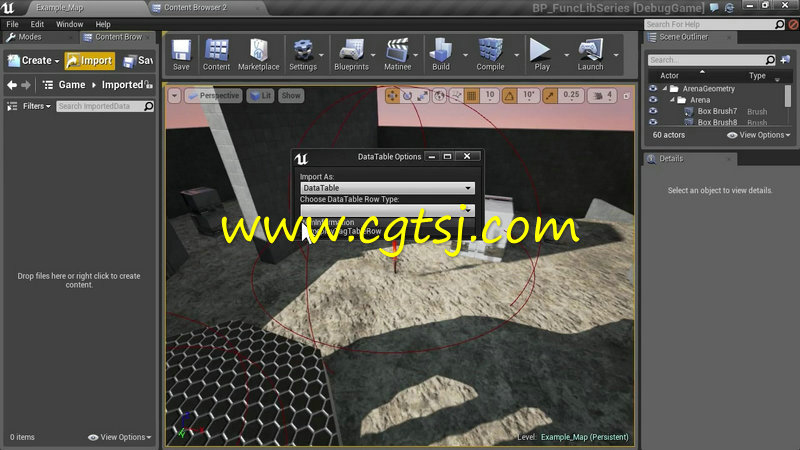800x450 pixels.
Task: Click the magnifier in Search For Help
Action: tap(779, 24)
